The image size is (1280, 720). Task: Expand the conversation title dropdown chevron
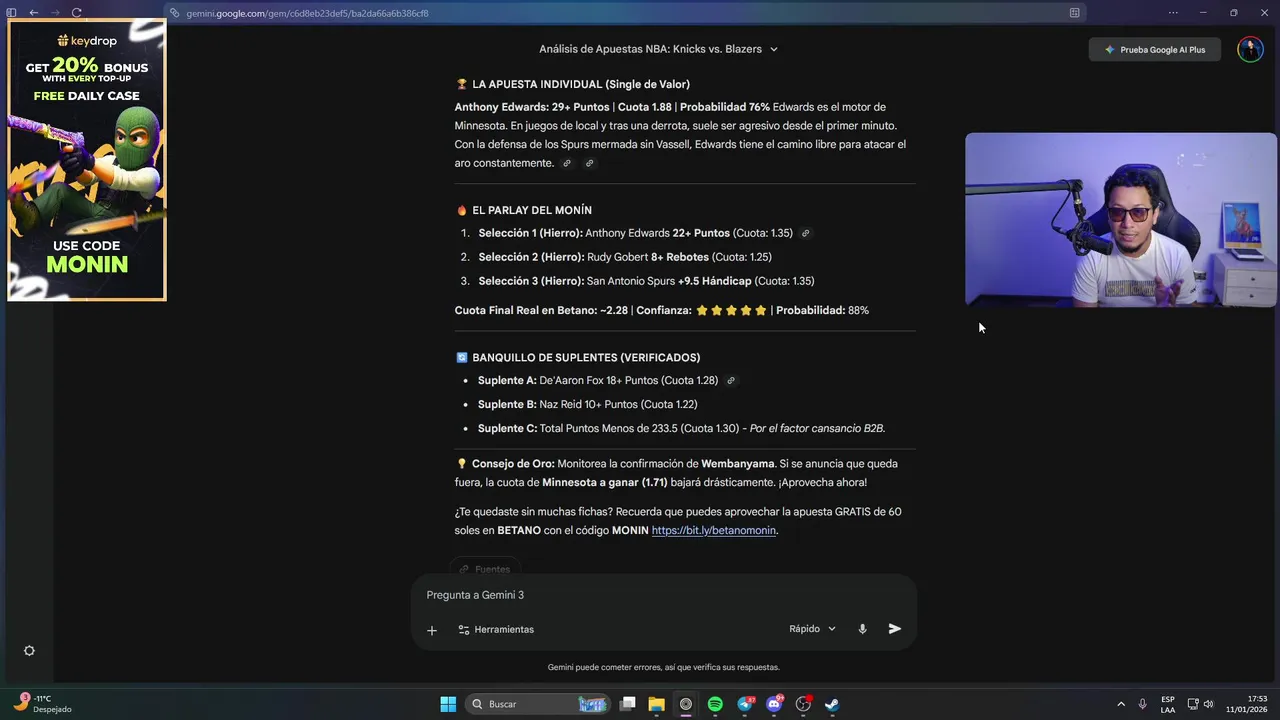[x=774, y=49]
